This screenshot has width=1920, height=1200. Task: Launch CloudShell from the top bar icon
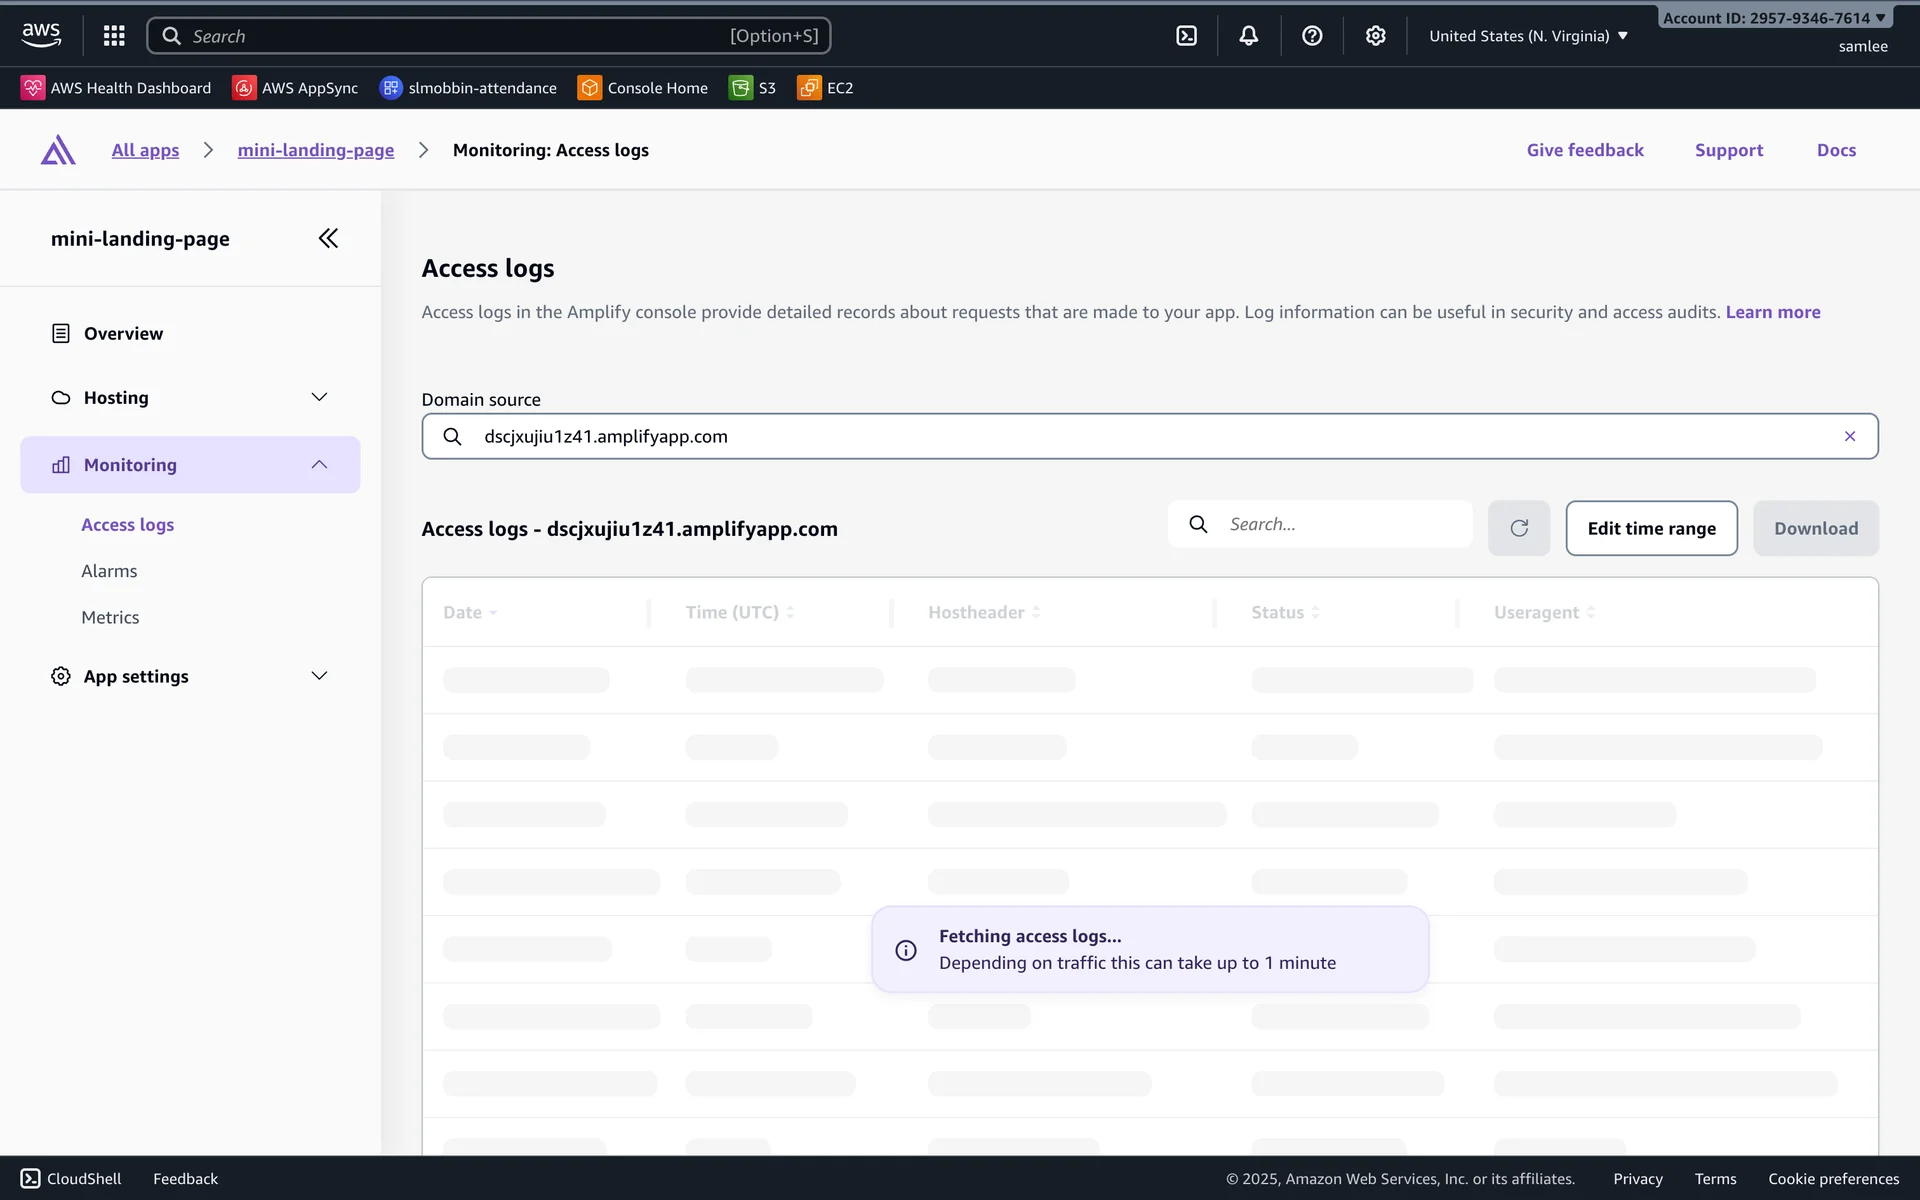(x=1186, y=36)
